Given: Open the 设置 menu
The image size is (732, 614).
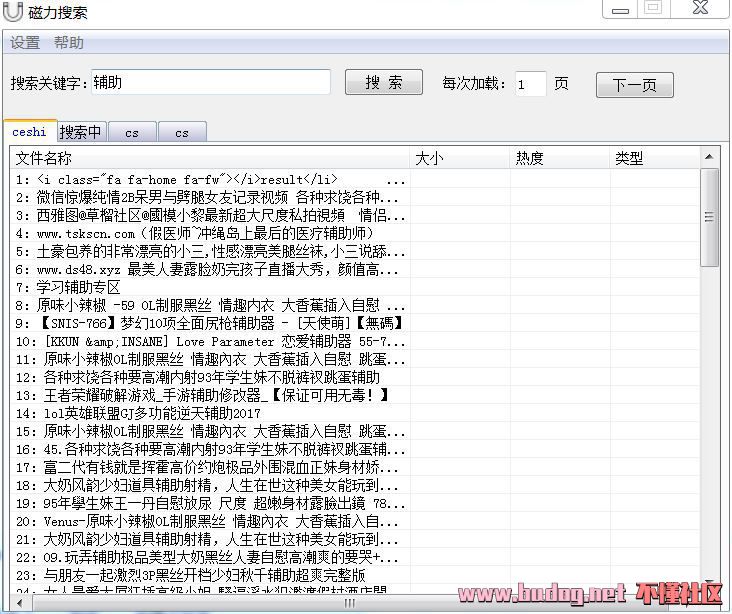Looking at the screenshot, I should 25,43.
